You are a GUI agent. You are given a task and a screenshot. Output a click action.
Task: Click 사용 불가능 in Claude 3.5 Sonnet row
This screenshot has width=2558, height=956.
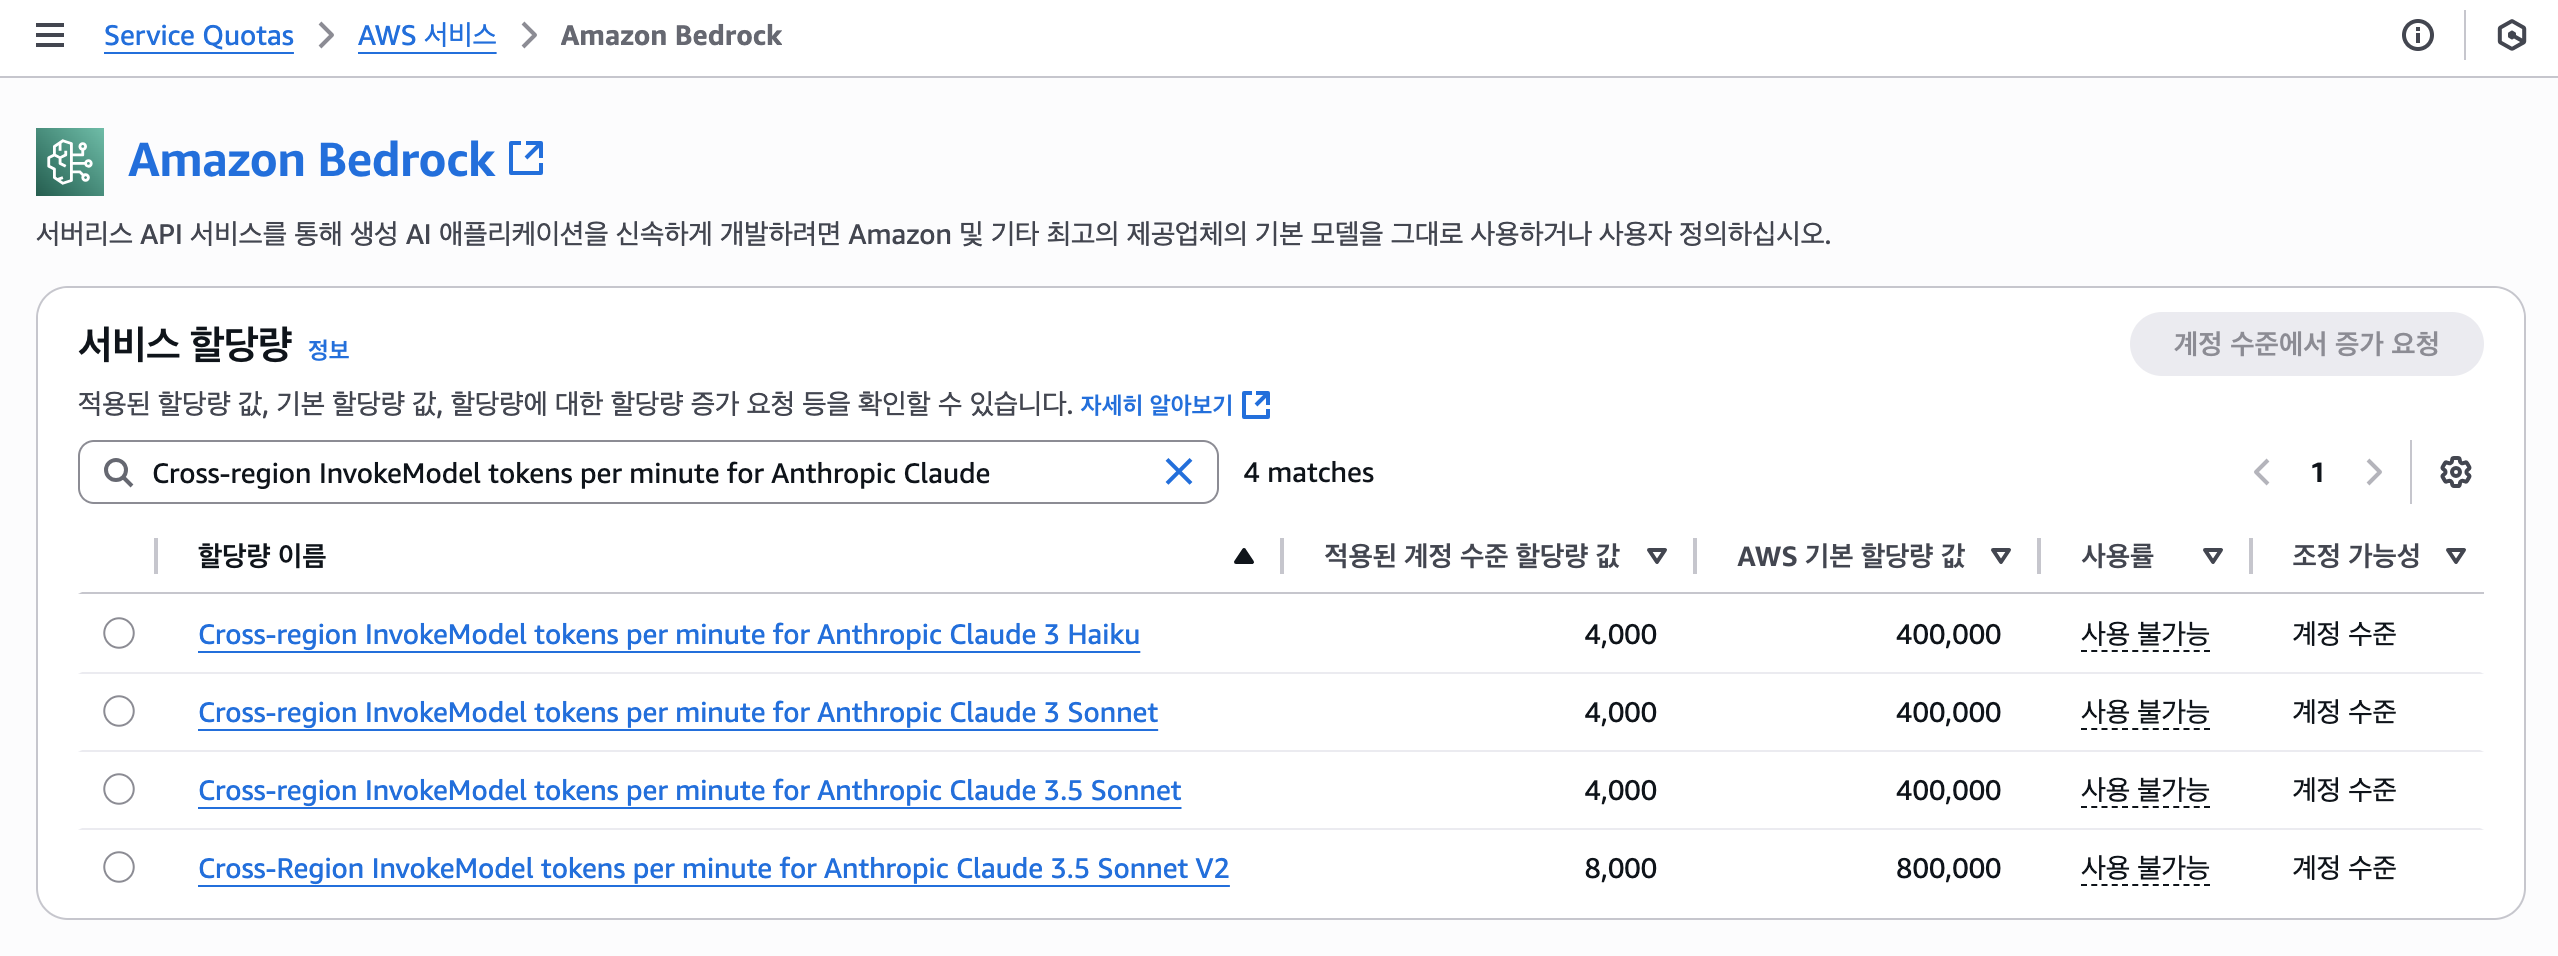click(2145, 790)
